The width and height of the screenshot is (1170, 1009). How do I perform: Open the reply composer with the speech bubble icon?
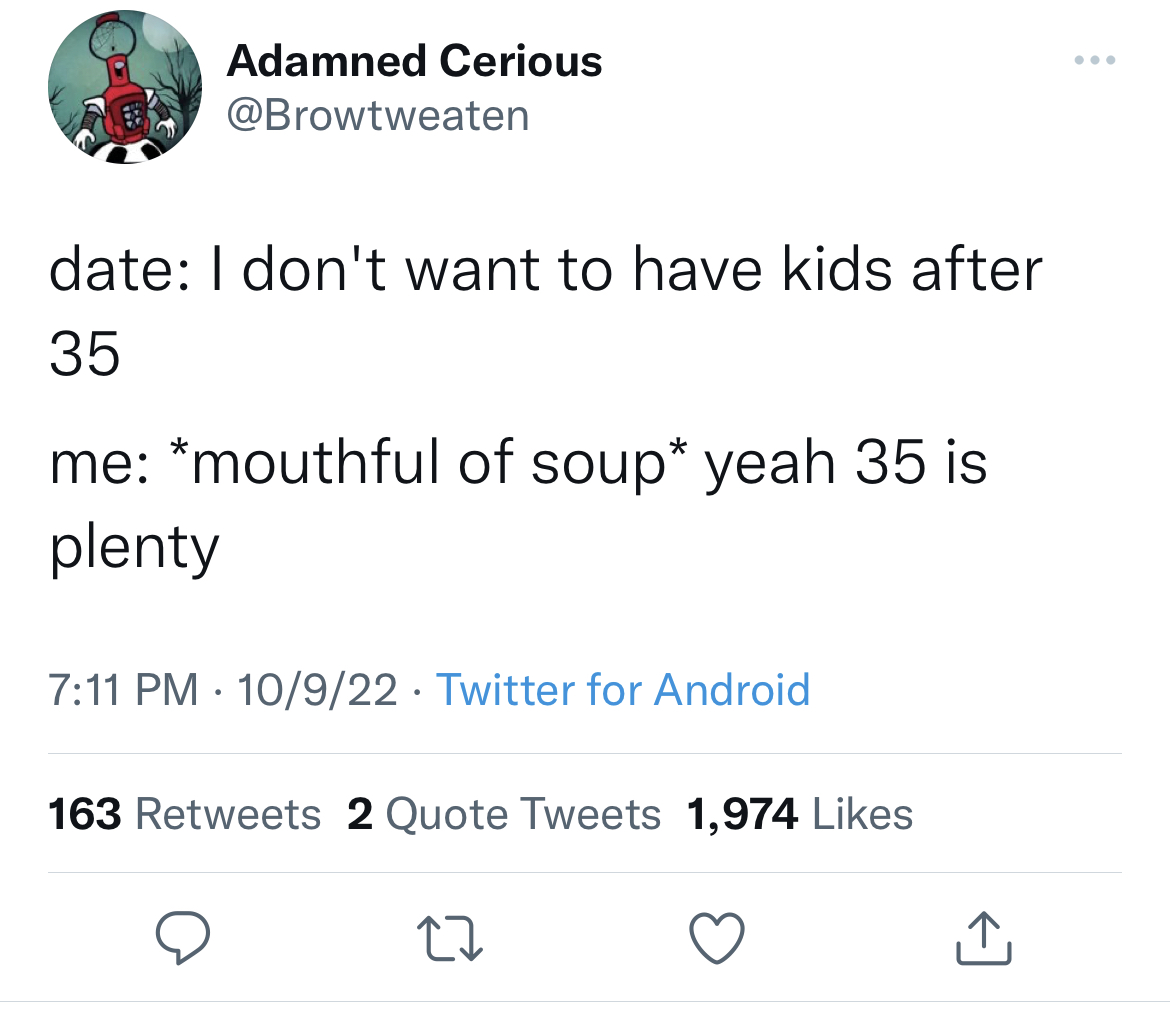pyautogui.click(x=184, y=936)
